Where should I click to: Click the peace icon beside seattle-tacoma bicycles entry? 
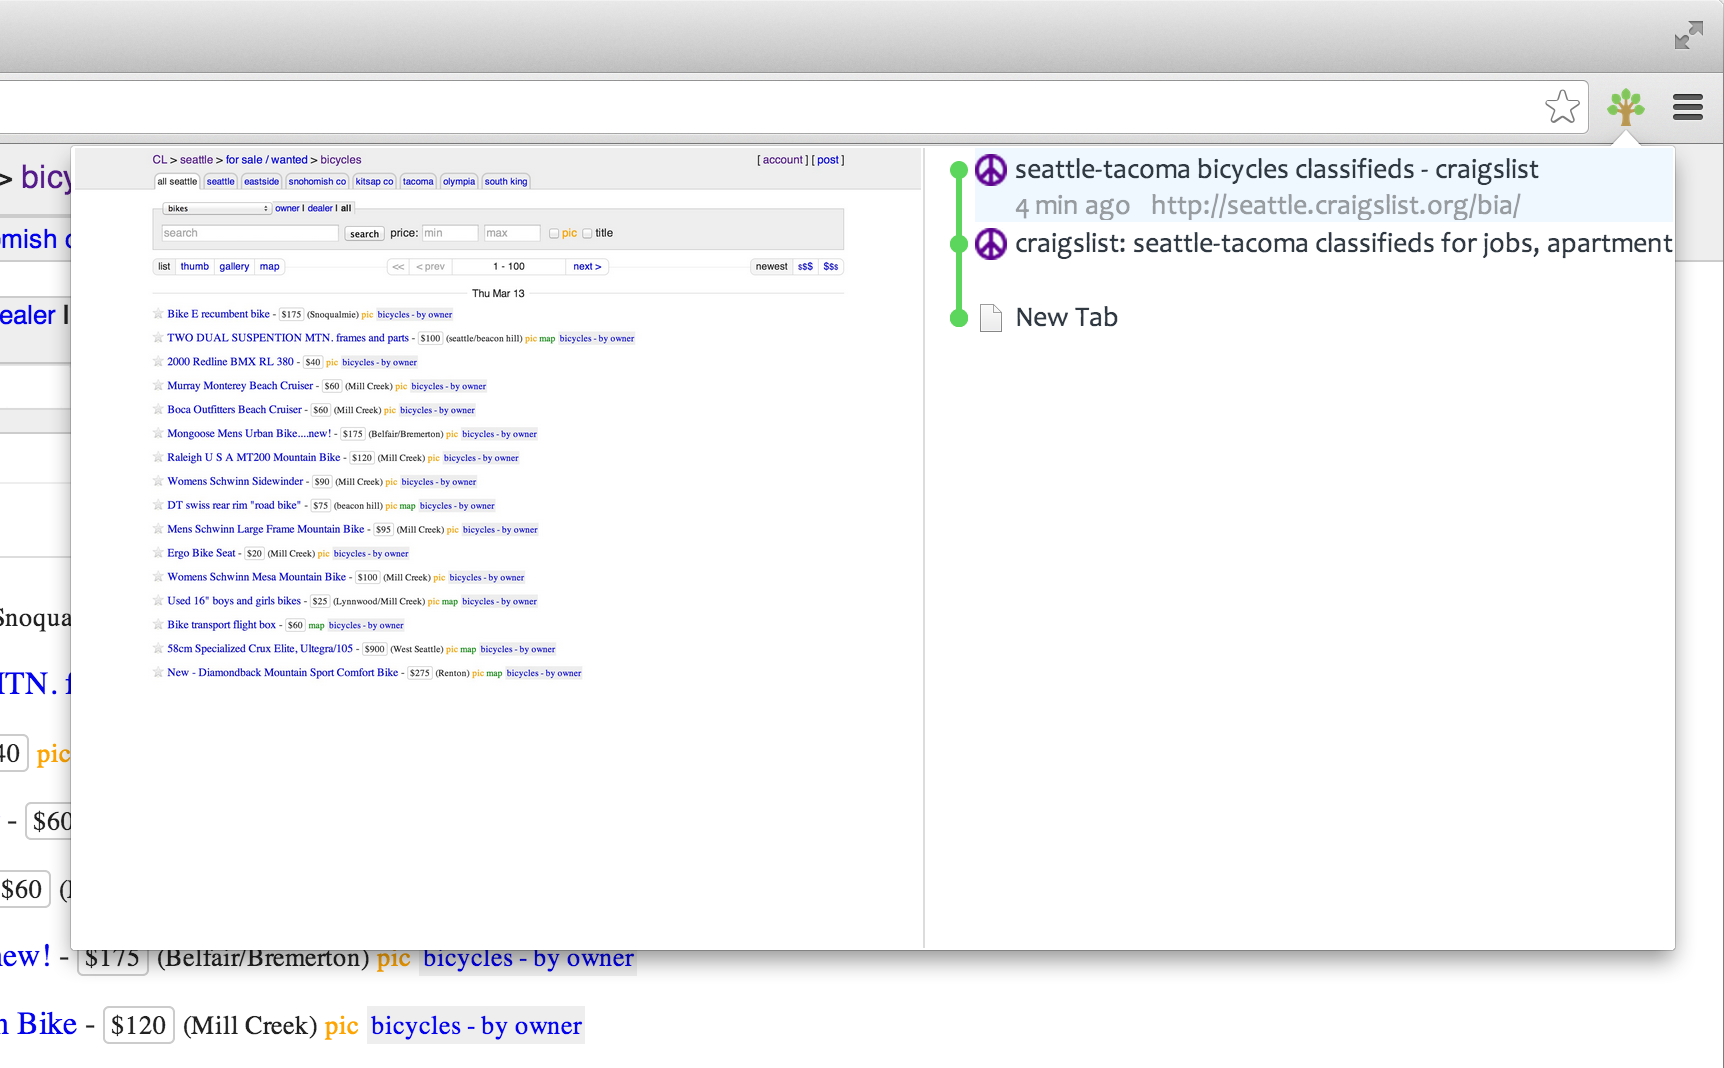(991, 170)
